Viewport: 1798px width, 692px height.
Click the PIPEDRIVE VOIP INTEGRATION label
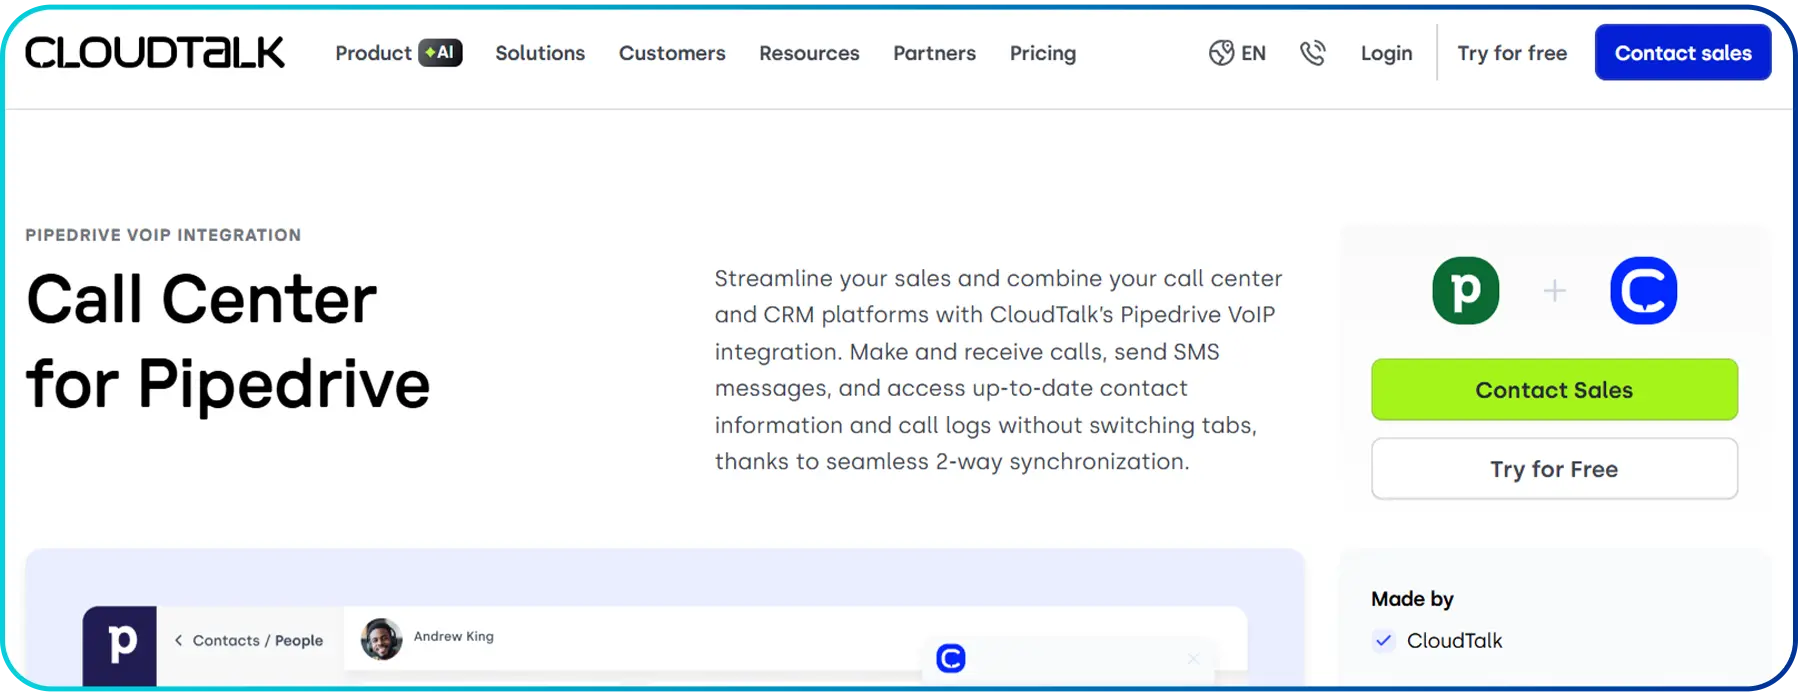163,235
